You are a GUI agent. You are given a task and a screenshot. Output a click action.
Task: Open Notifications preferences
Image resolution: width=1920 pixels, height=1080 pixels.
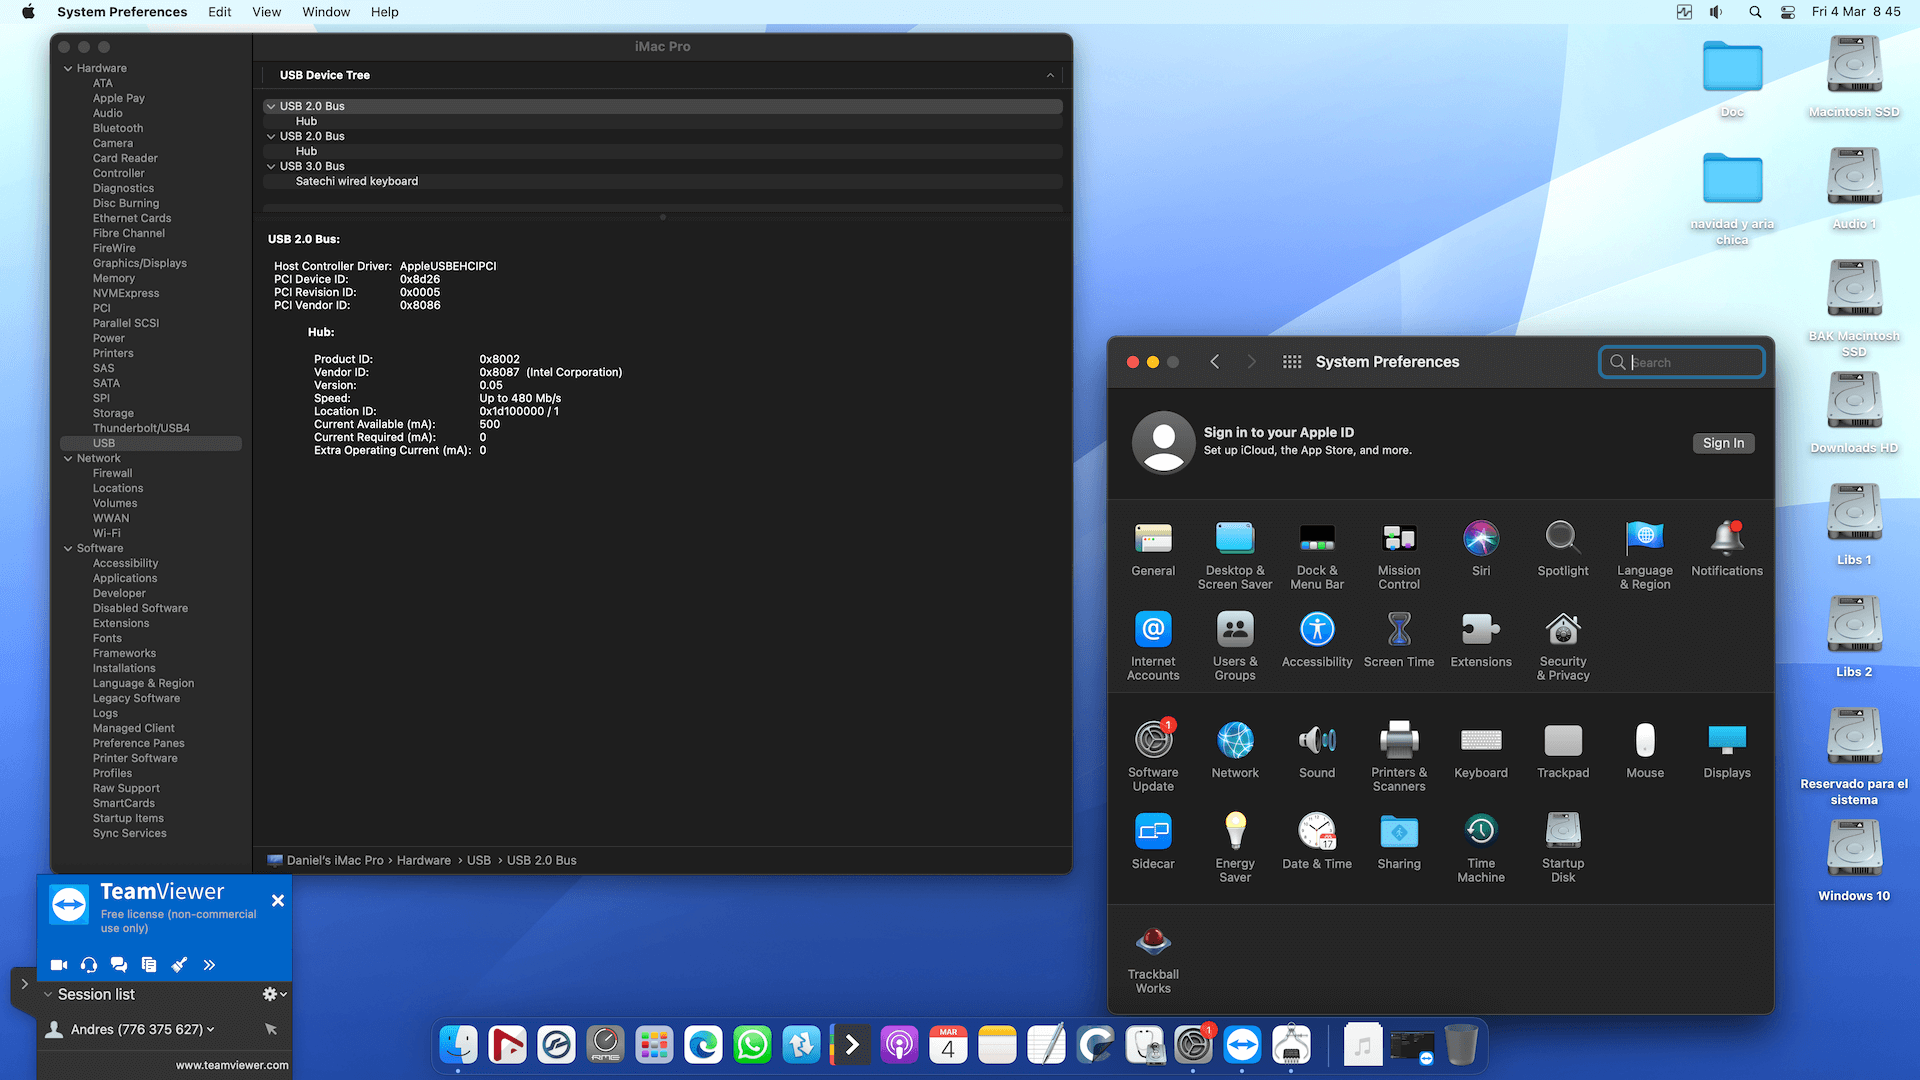tap(1727, 548)
